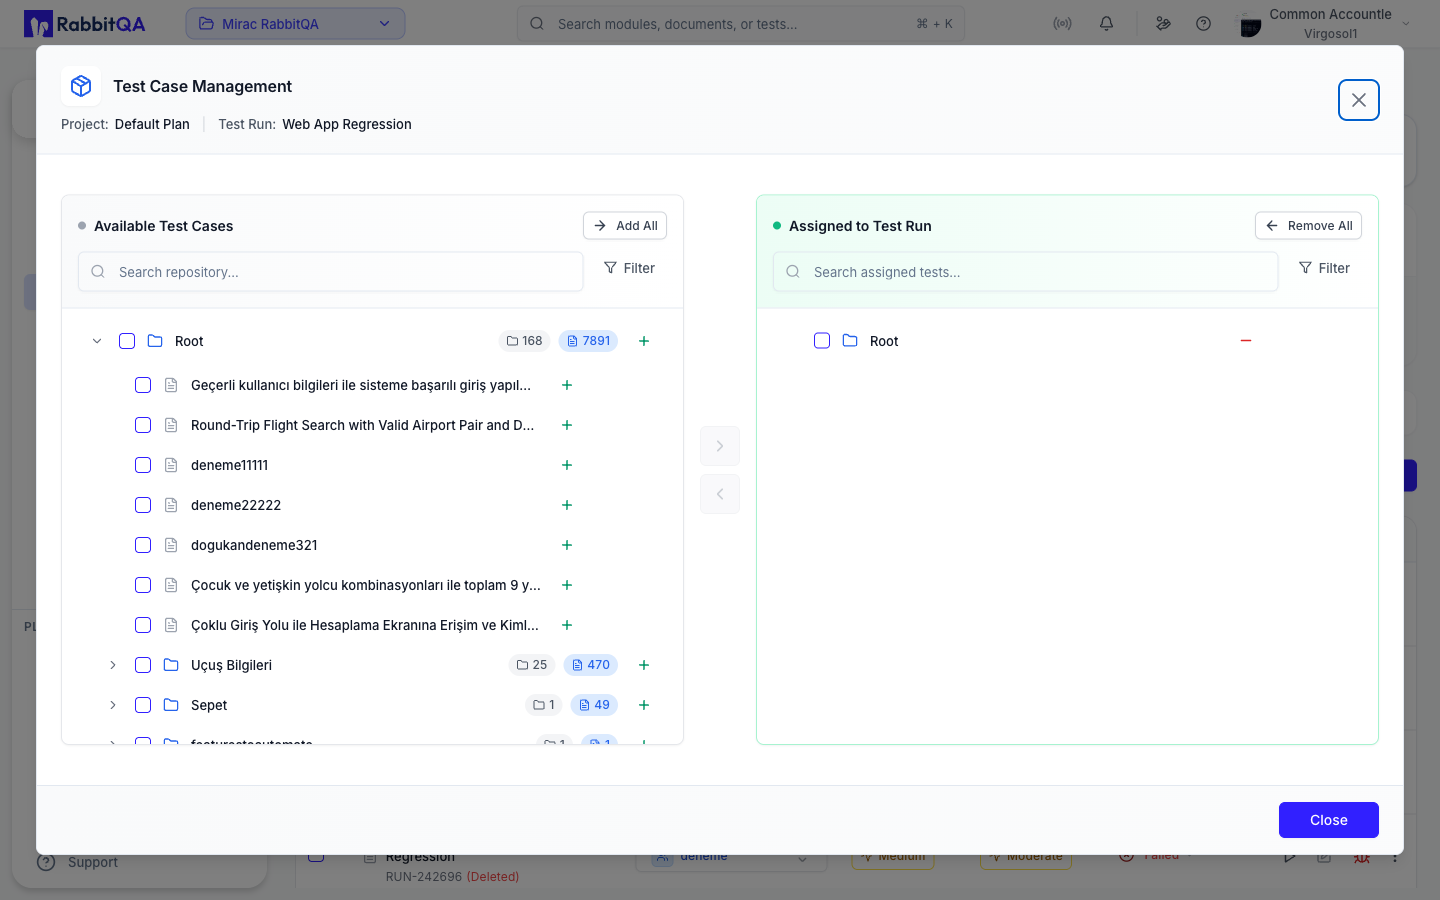1440x900 pixels.
Task: Click the broadcast signal icon in top bar
Action: (x=1062, y=23)
